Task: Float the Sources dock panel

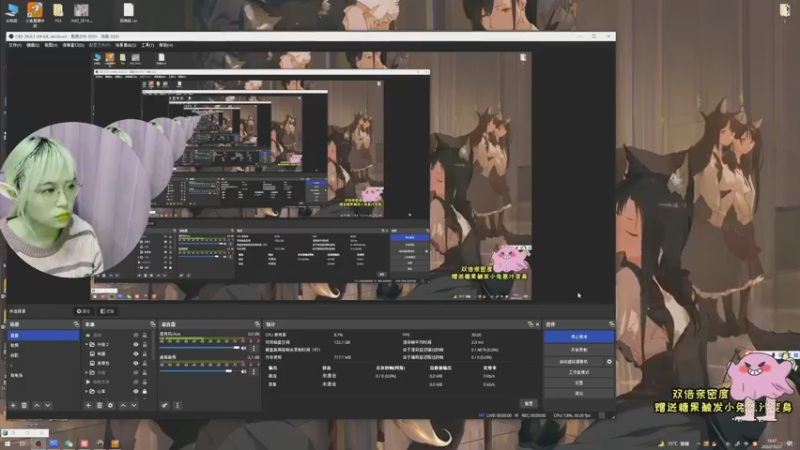Action: tap(152, 324)
